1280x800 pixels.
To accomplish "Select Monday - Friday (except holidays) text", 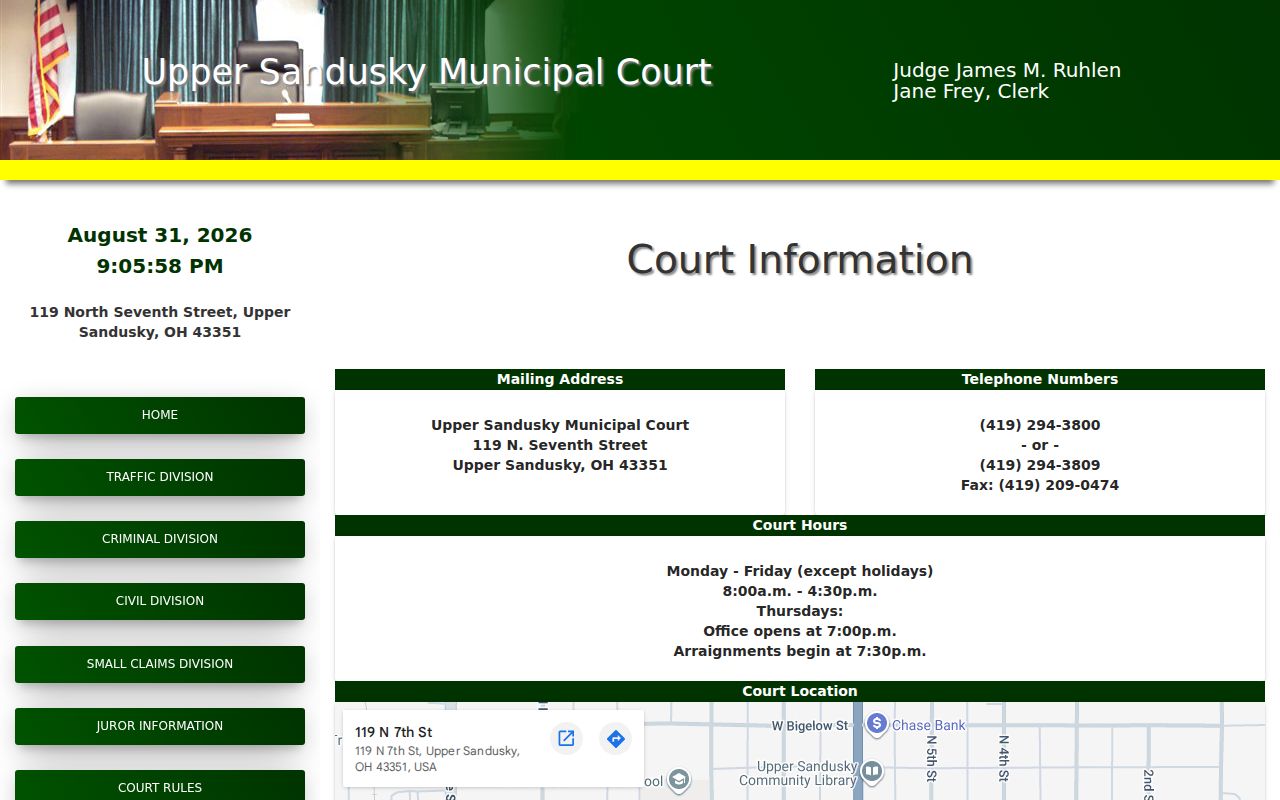I will point(800,571).
